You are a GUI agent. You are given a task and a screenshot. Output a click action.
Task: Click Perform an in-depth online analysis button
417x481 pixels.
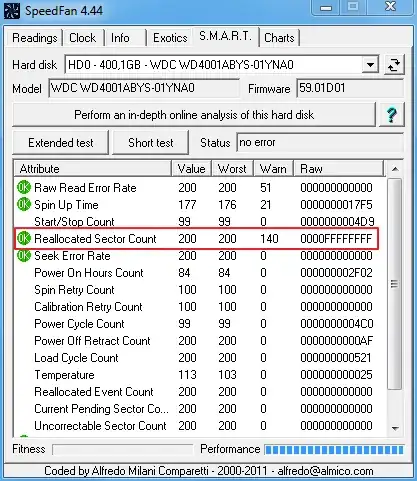[x=194, y=115]
